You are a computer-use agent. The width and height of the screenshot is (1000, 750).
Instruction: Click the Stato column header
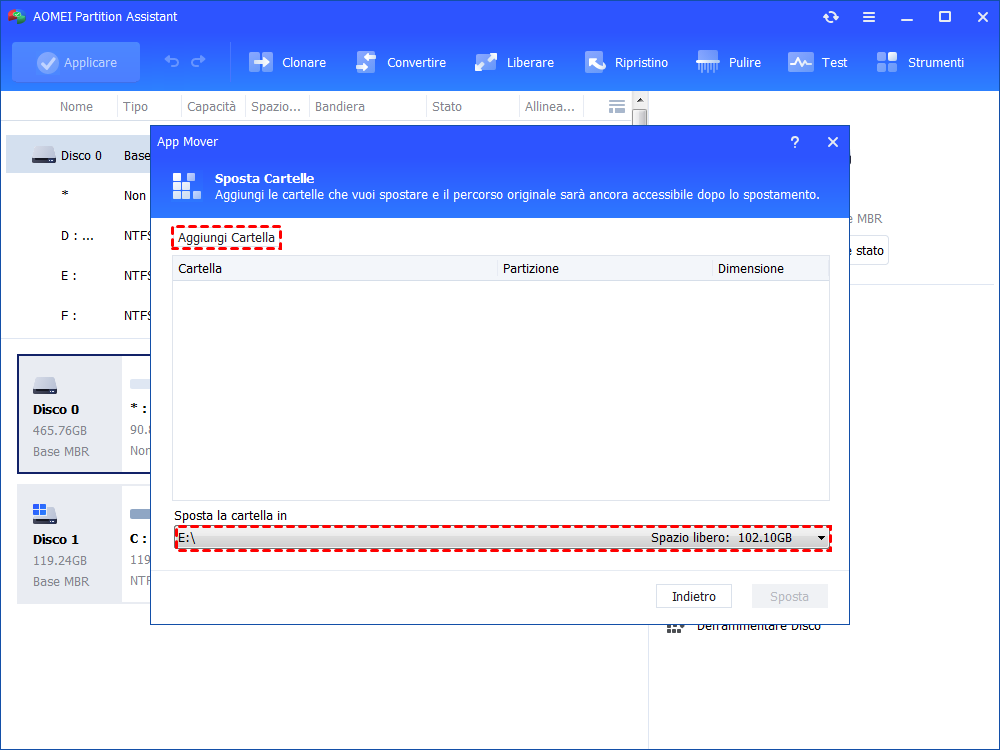pos(446,107)
